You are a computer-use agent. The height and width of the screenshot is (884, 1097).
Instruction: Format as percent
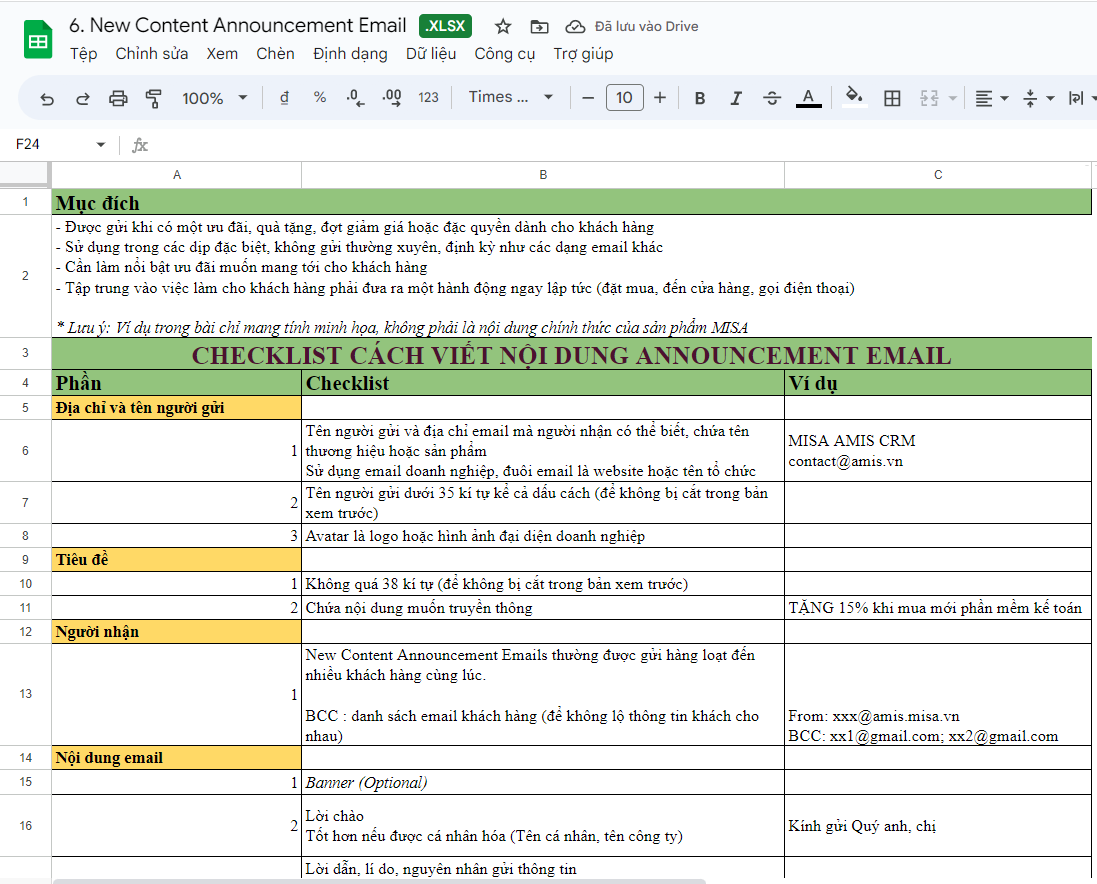click(x=320, y=98)
